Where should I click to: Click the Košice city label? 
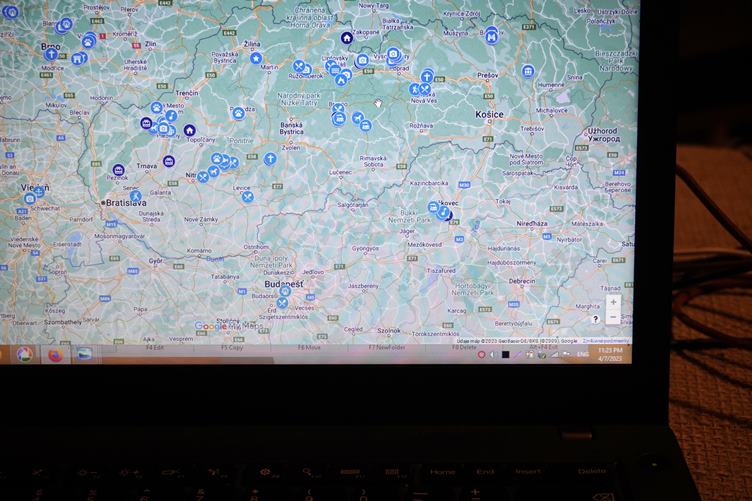(489, 114)
